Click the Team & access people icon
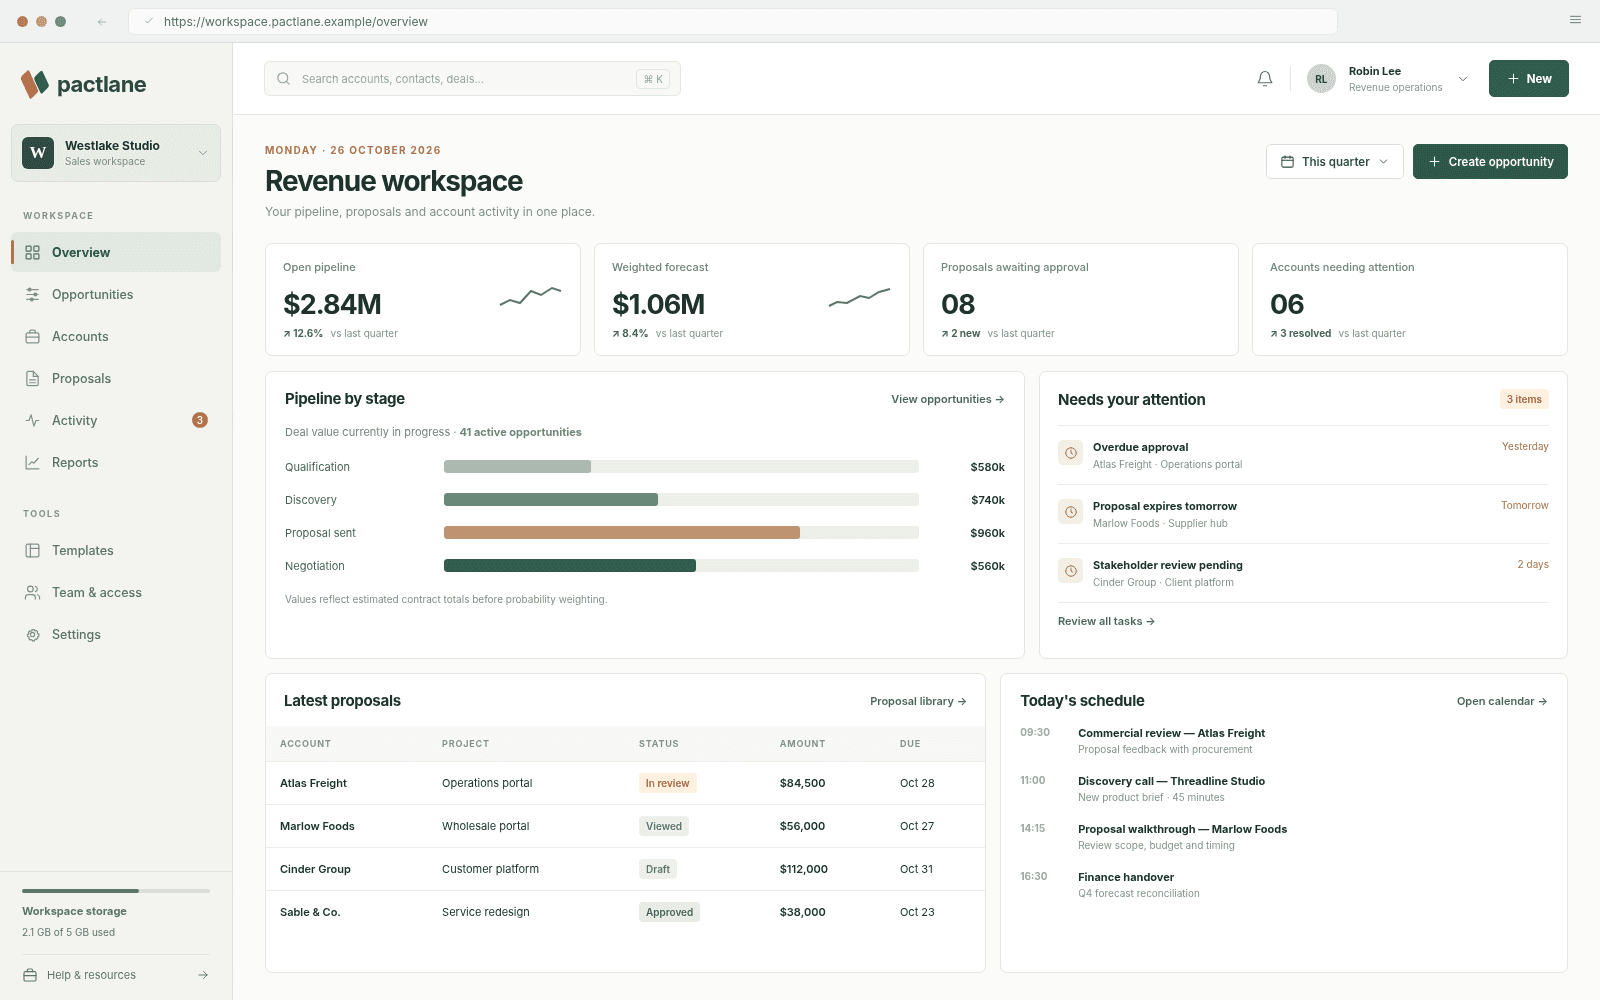 pos(33,592)
